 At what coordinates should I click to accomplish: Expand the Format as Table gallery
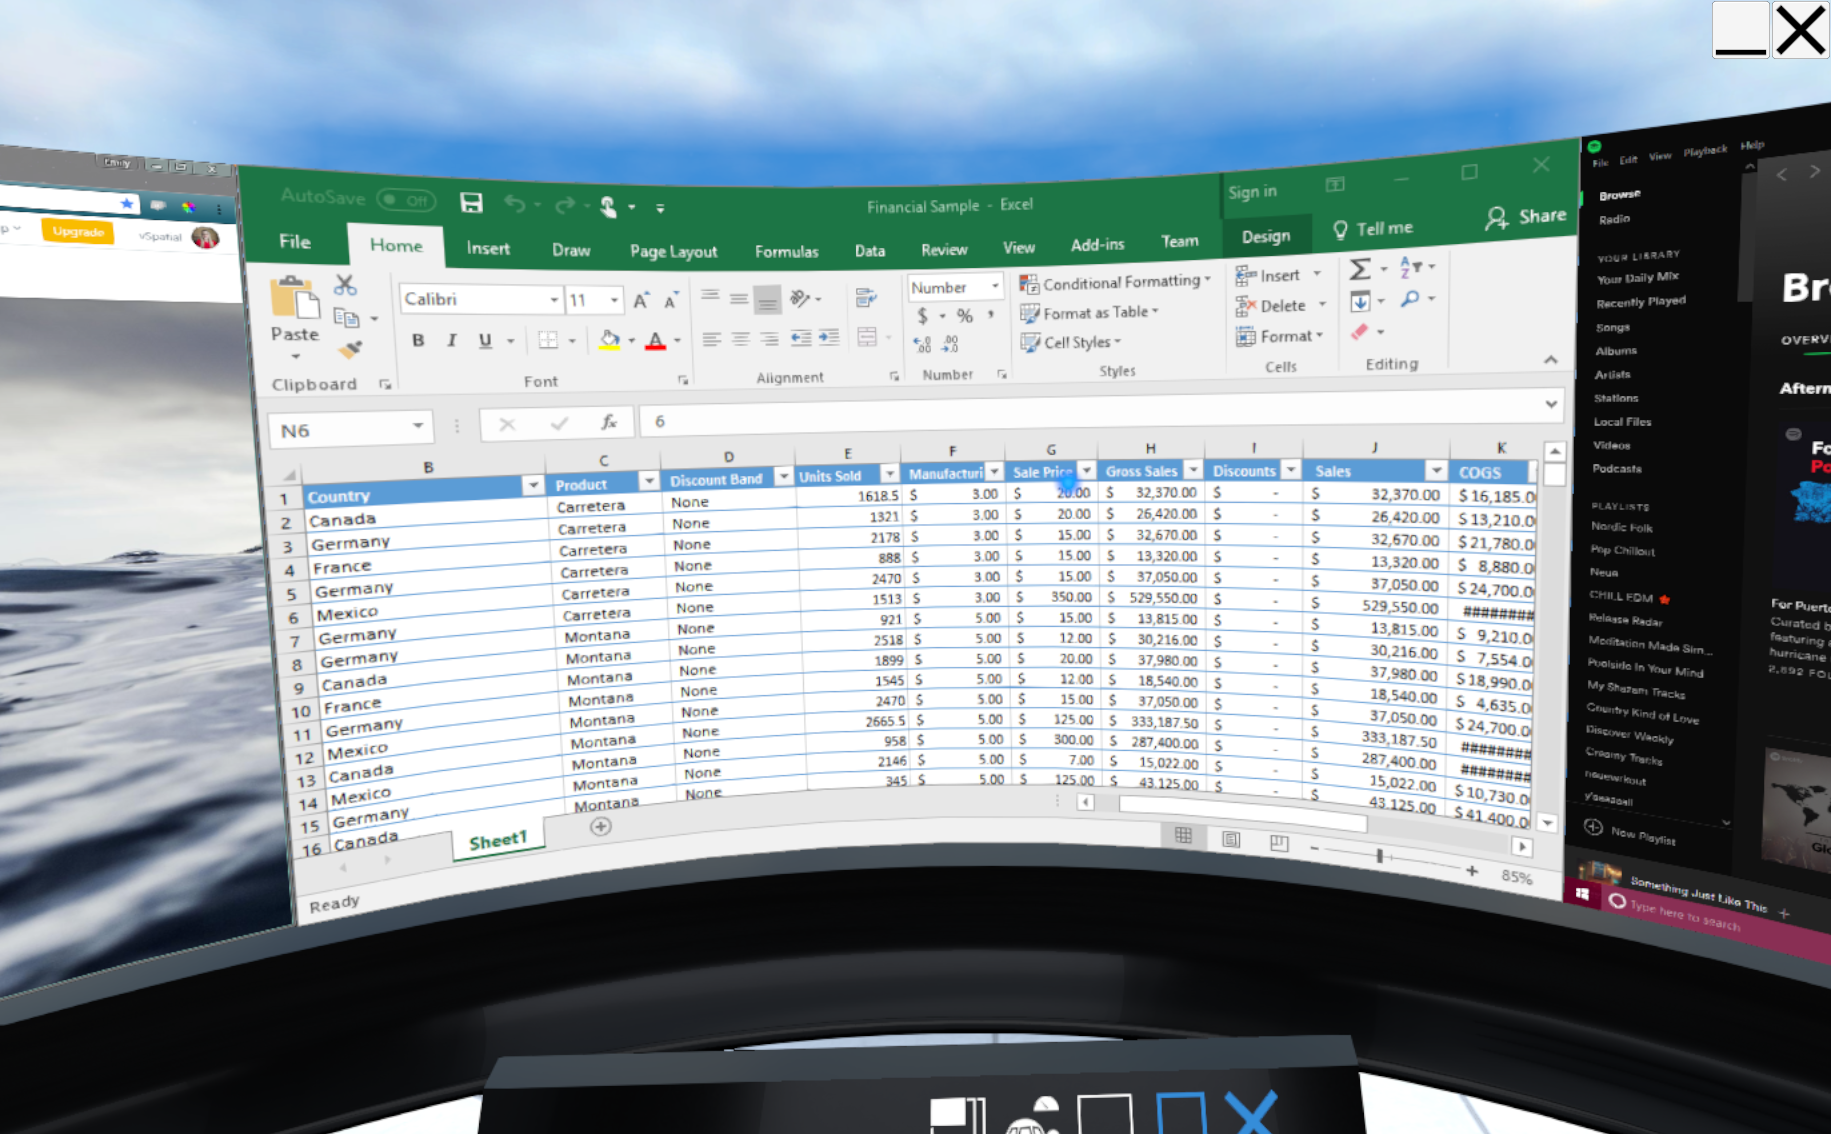[1089, 313]
